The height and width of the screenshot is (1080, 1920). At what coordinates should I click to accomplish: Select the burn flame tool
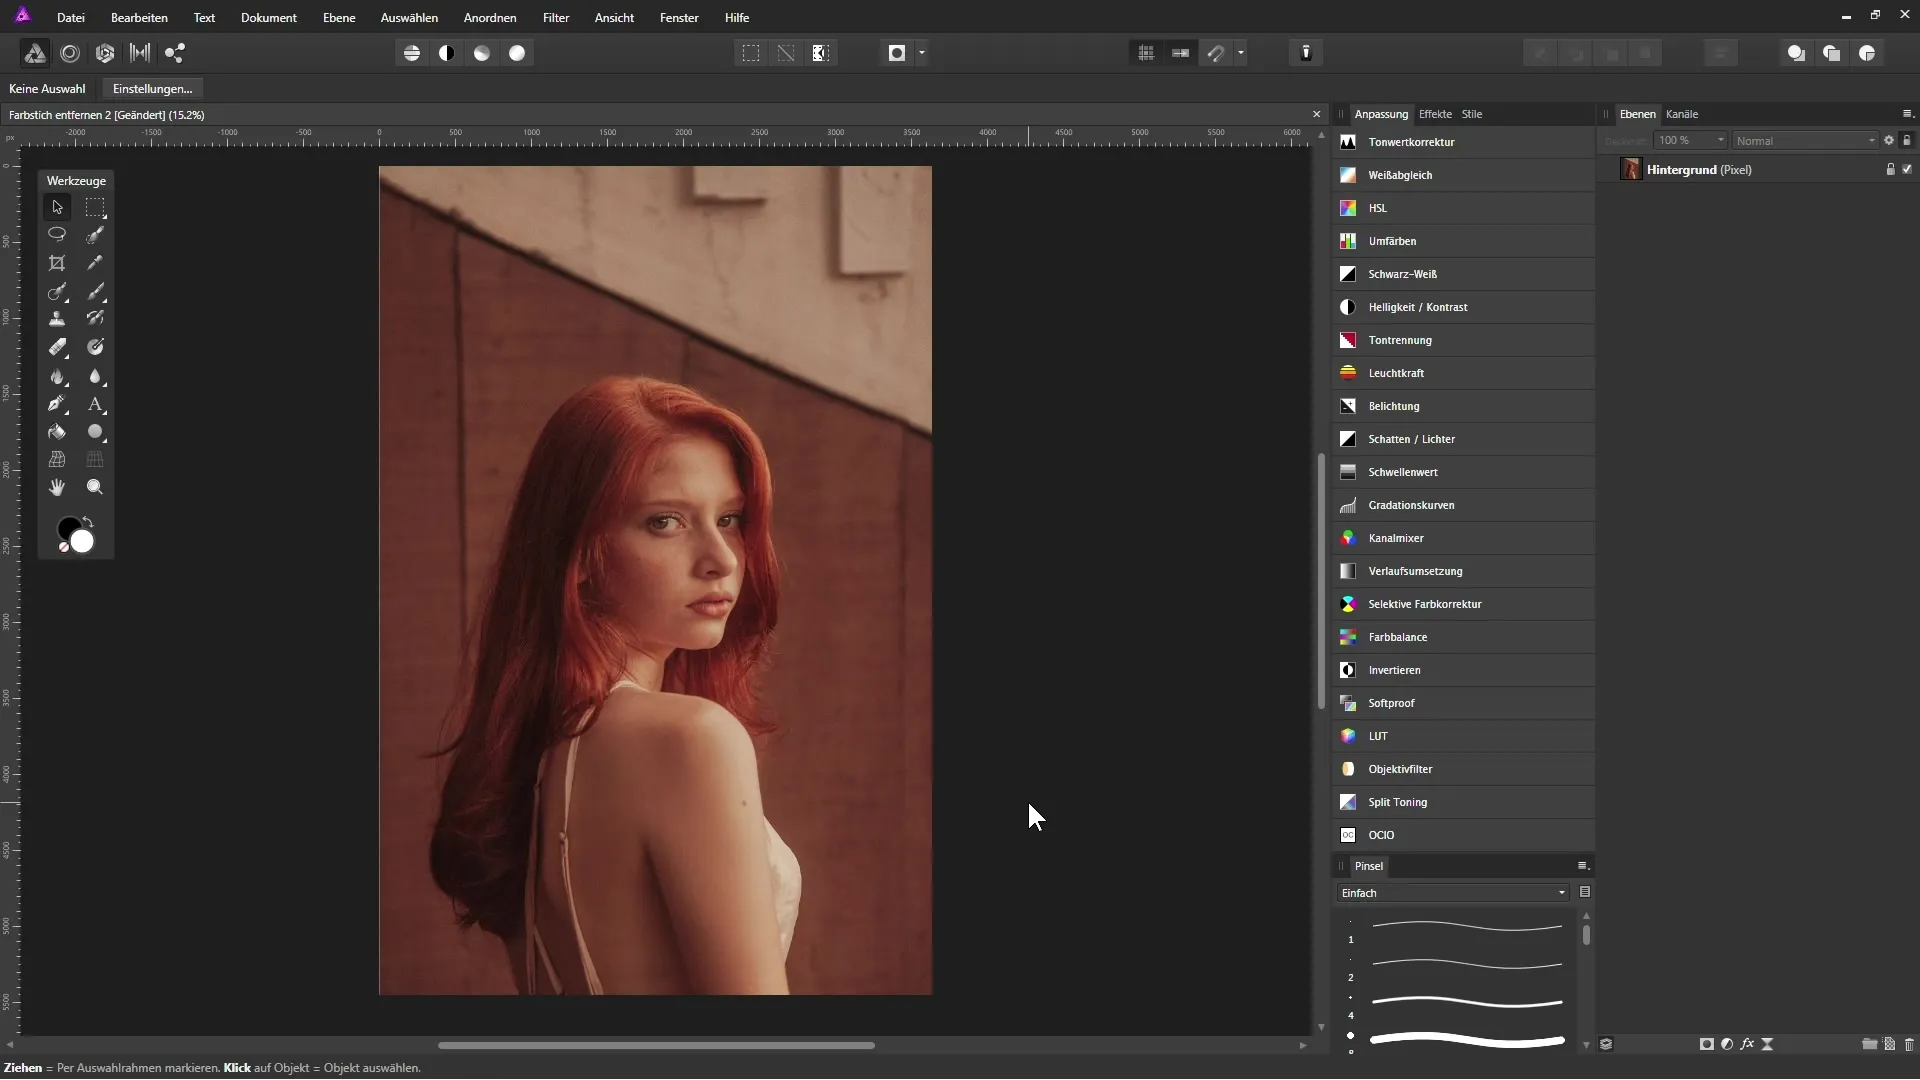point(57,377)
